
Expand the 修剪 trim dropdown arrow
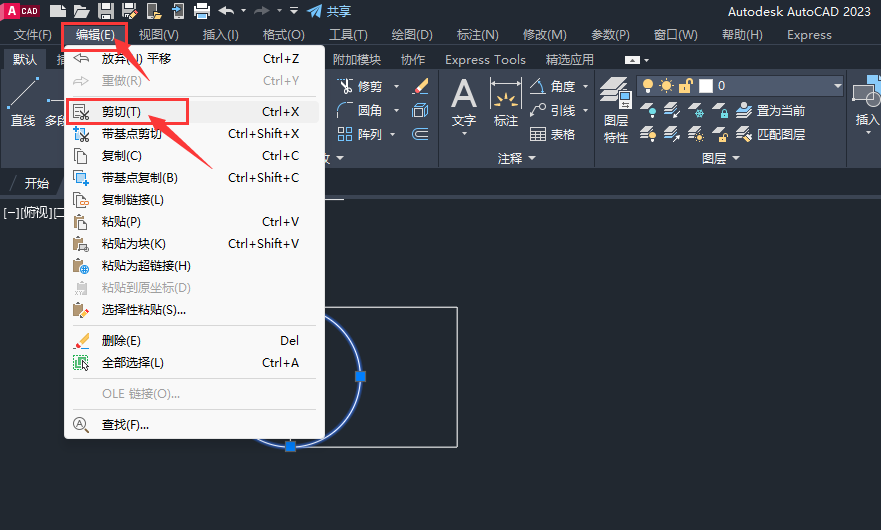pos(396,87)
